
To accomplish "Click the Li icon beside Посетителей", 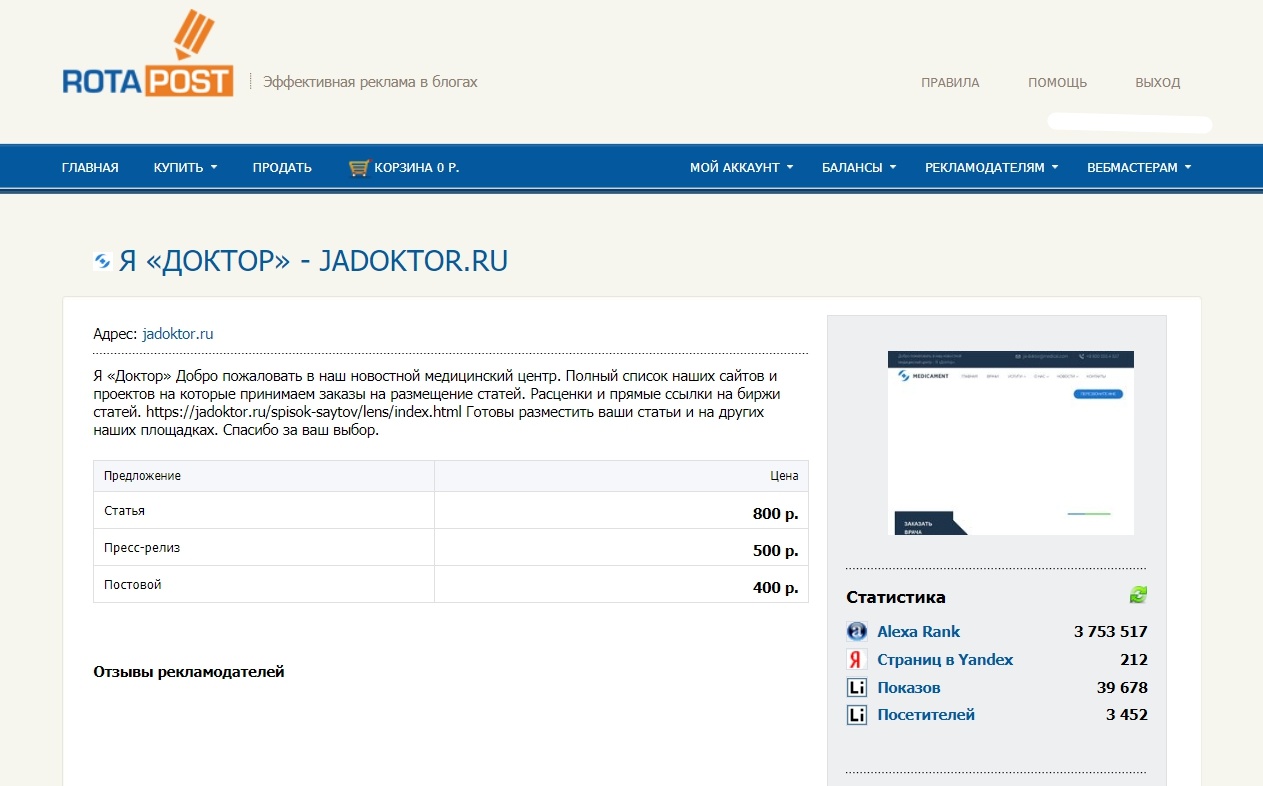I will 856,715.
